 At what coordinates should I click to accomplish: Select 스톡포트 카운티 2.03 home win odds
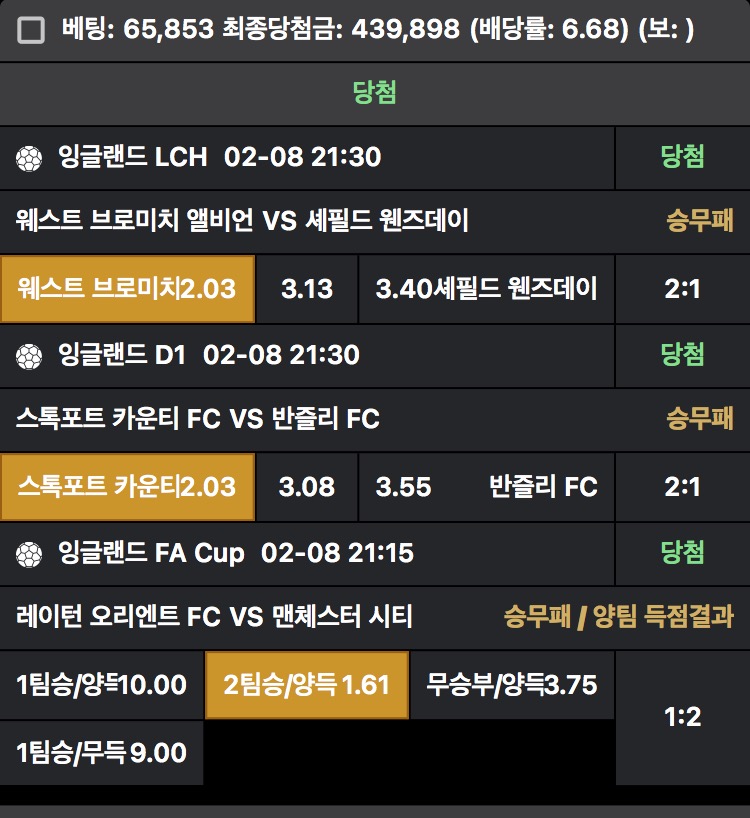click(127, 487)
